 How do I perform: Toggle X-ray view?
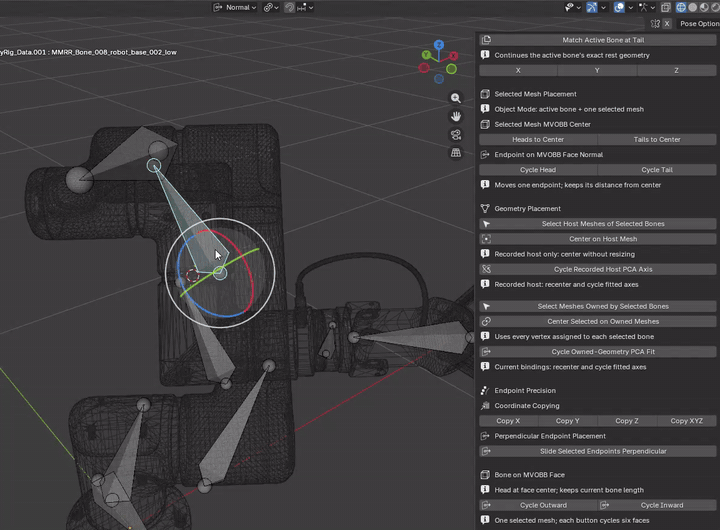coord(666,7)
